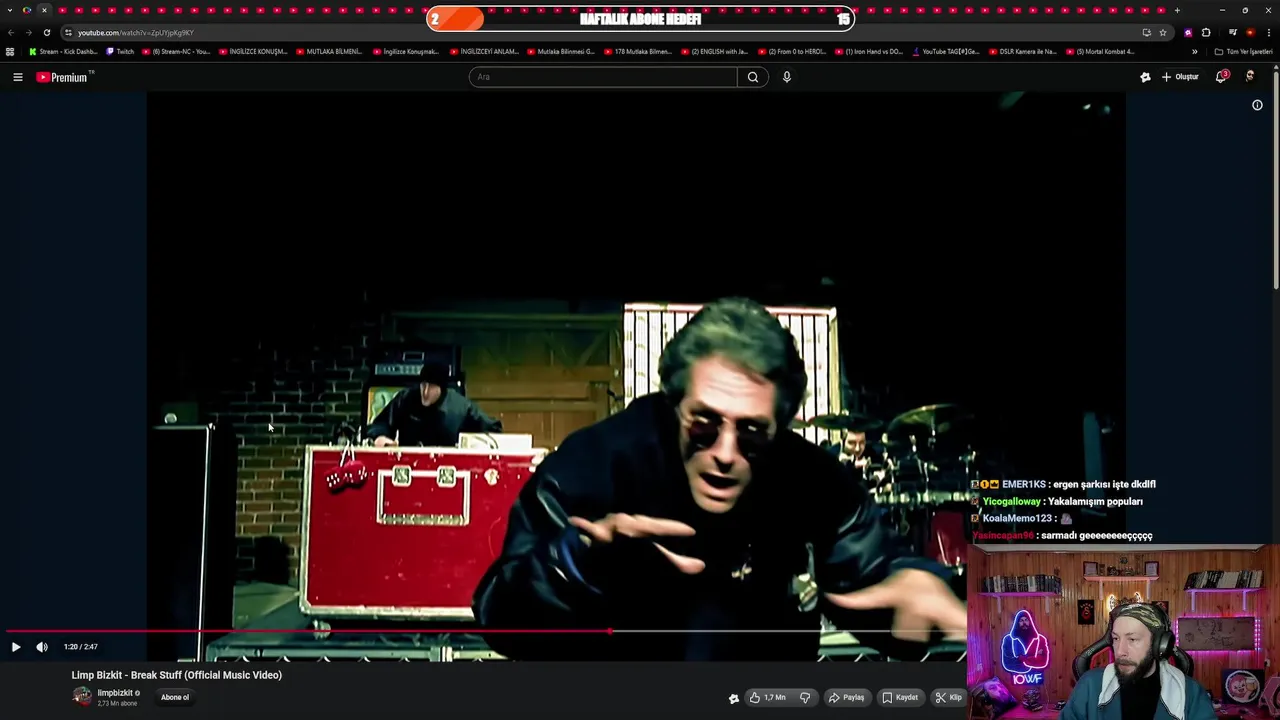Open the Stream - Kick Dashboard bookmark

click(x=63, y=52)
